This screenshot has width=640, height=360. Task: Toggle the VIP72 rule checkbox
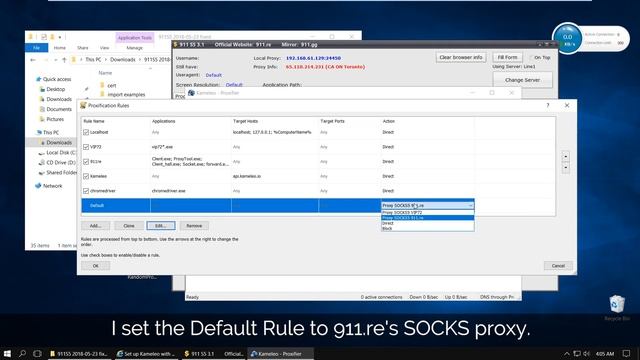coord(86,147)
